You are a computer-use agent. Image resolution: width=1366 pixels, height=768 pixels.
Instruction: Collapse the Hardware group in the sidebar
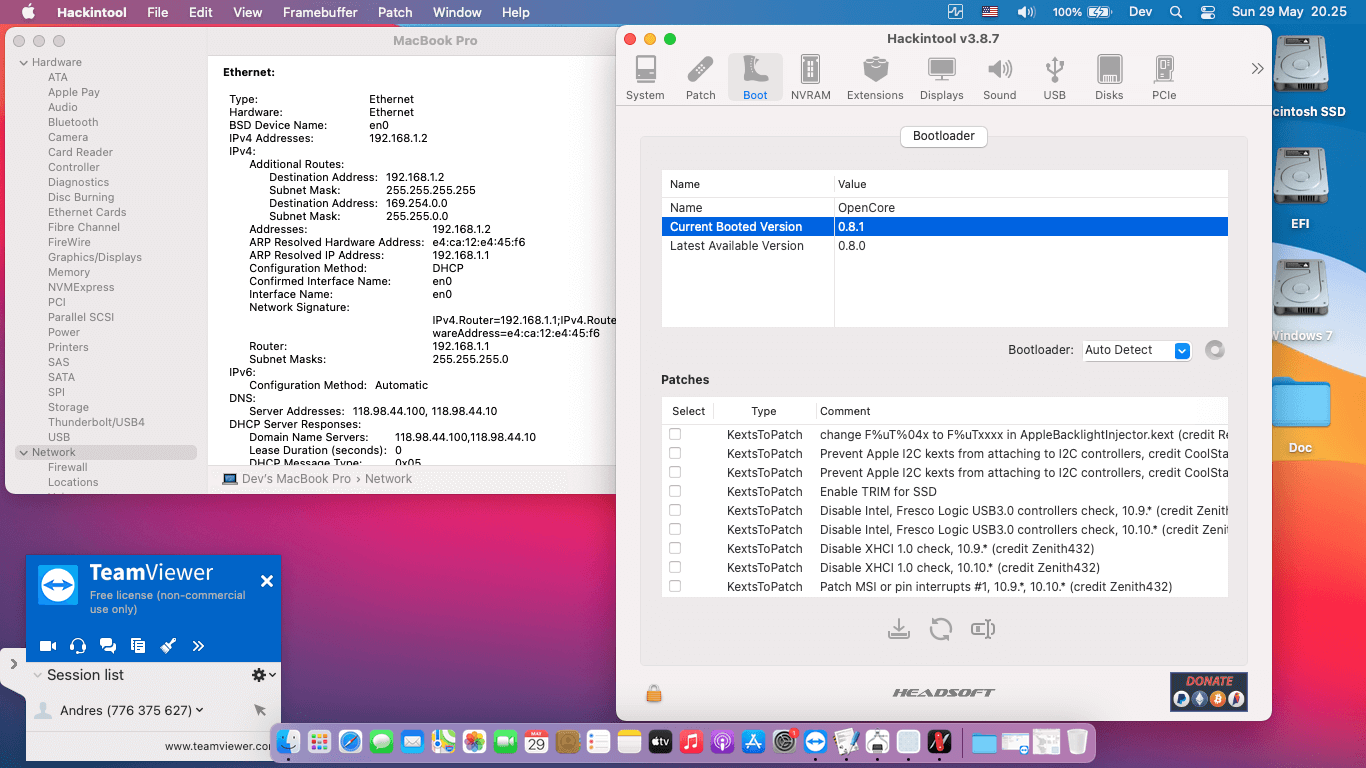(x=23, y=62)
